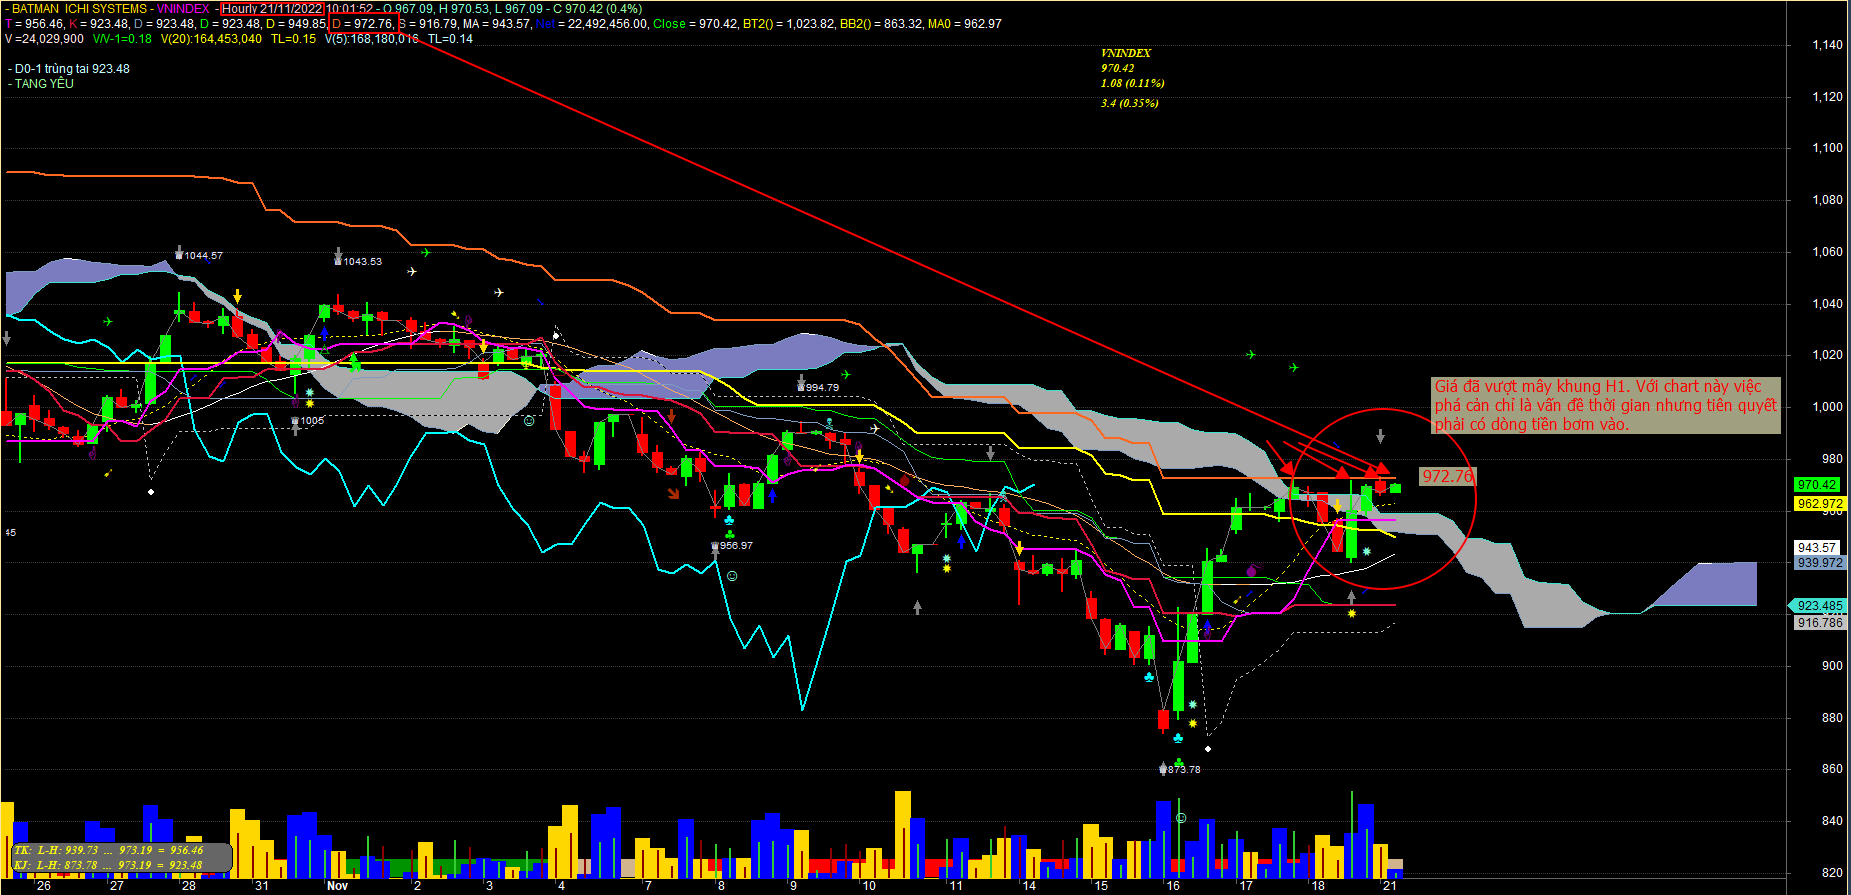This screenshot has width=1851, height=895.
Task: Click the "KJ: L-H: 873.78" info line
Action: (108, 865)
